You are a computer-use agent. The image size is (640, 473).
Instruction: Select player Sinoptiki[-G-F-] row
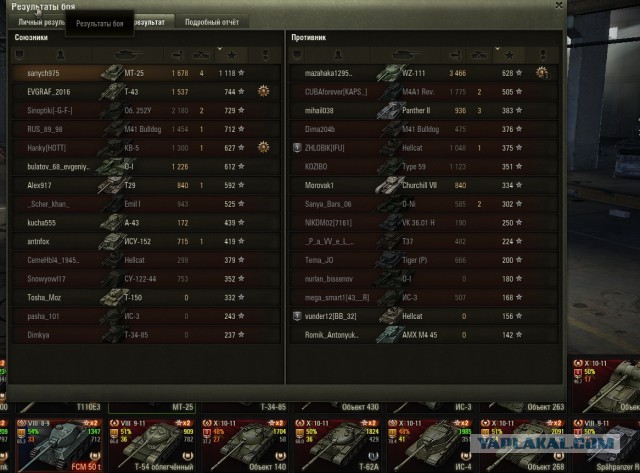(146, 111)
